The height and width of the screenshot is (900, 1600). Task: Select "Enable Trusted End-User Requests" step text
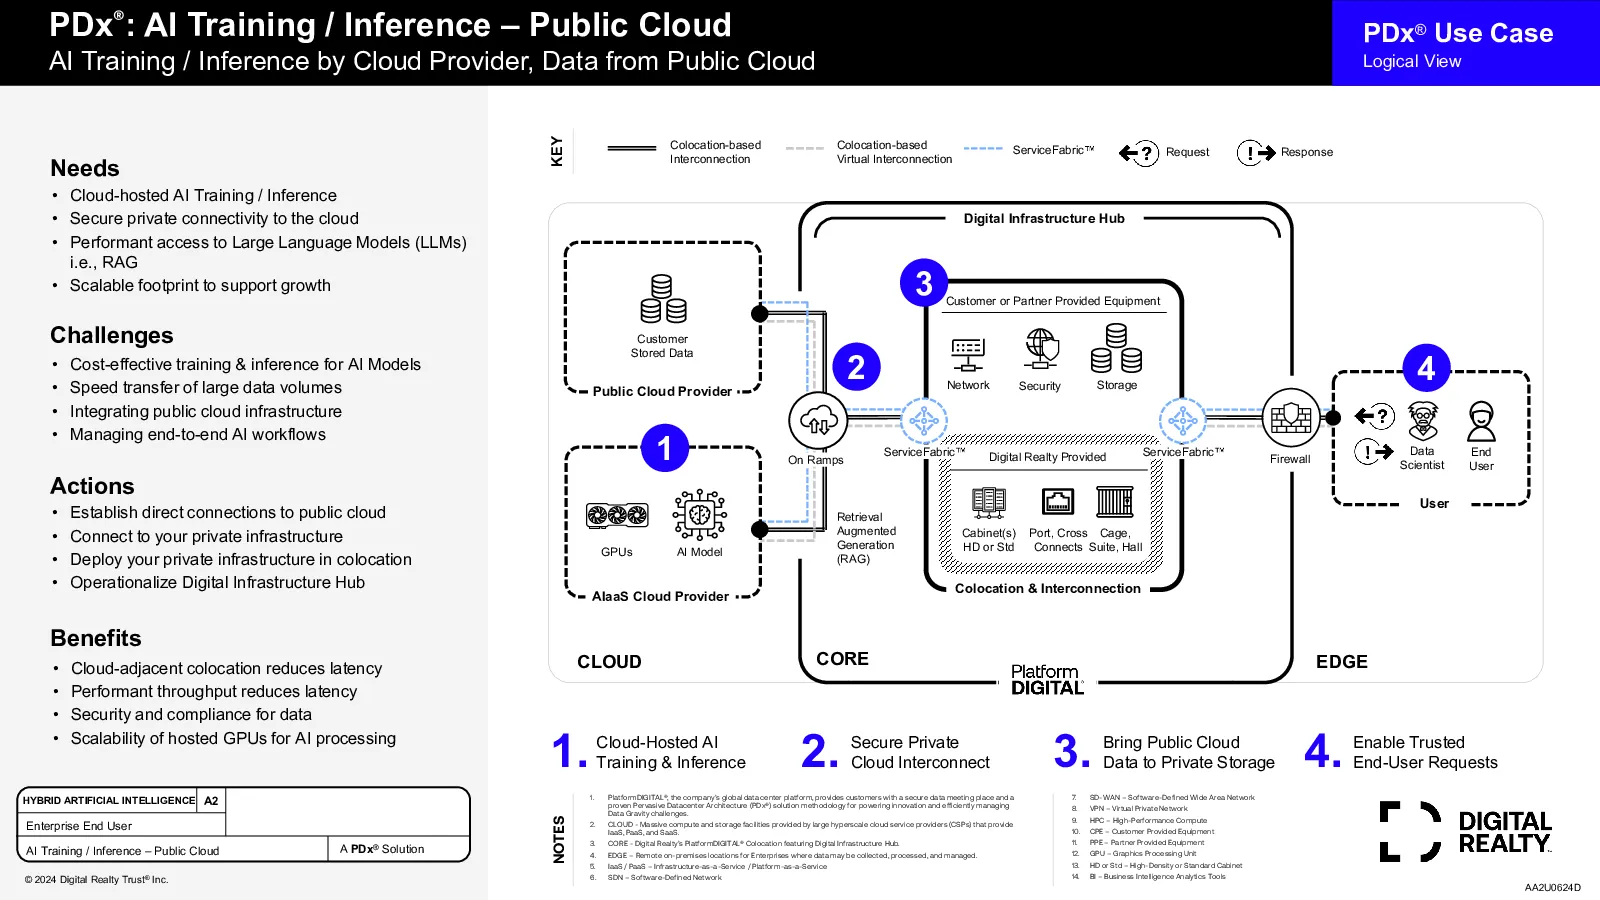[1425, 752]
